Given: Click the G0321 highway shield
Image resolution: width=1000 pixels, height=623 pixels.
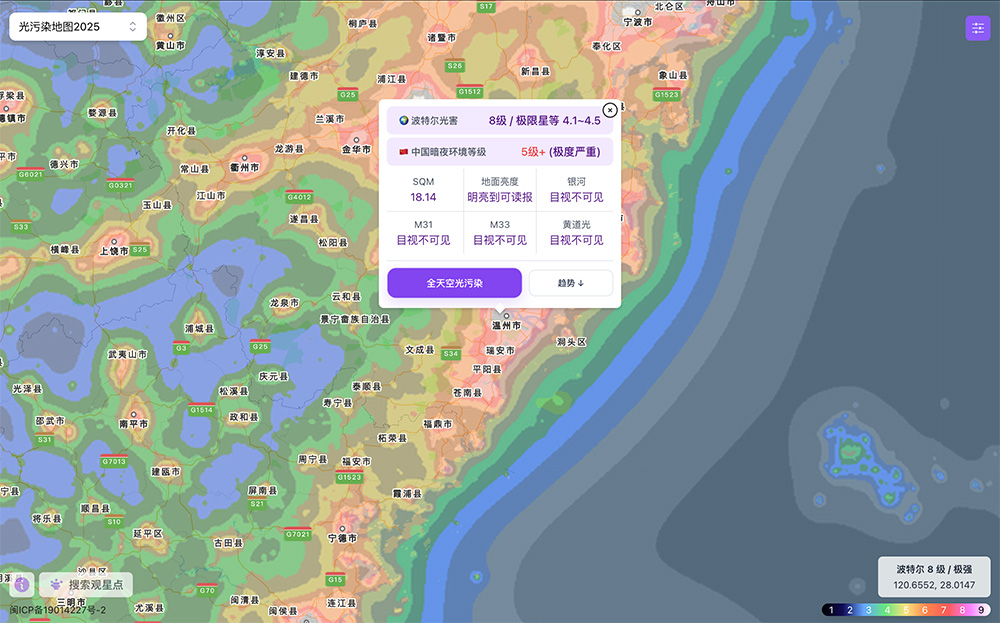Looking at the screenshot, I should [x=120, y=185].
